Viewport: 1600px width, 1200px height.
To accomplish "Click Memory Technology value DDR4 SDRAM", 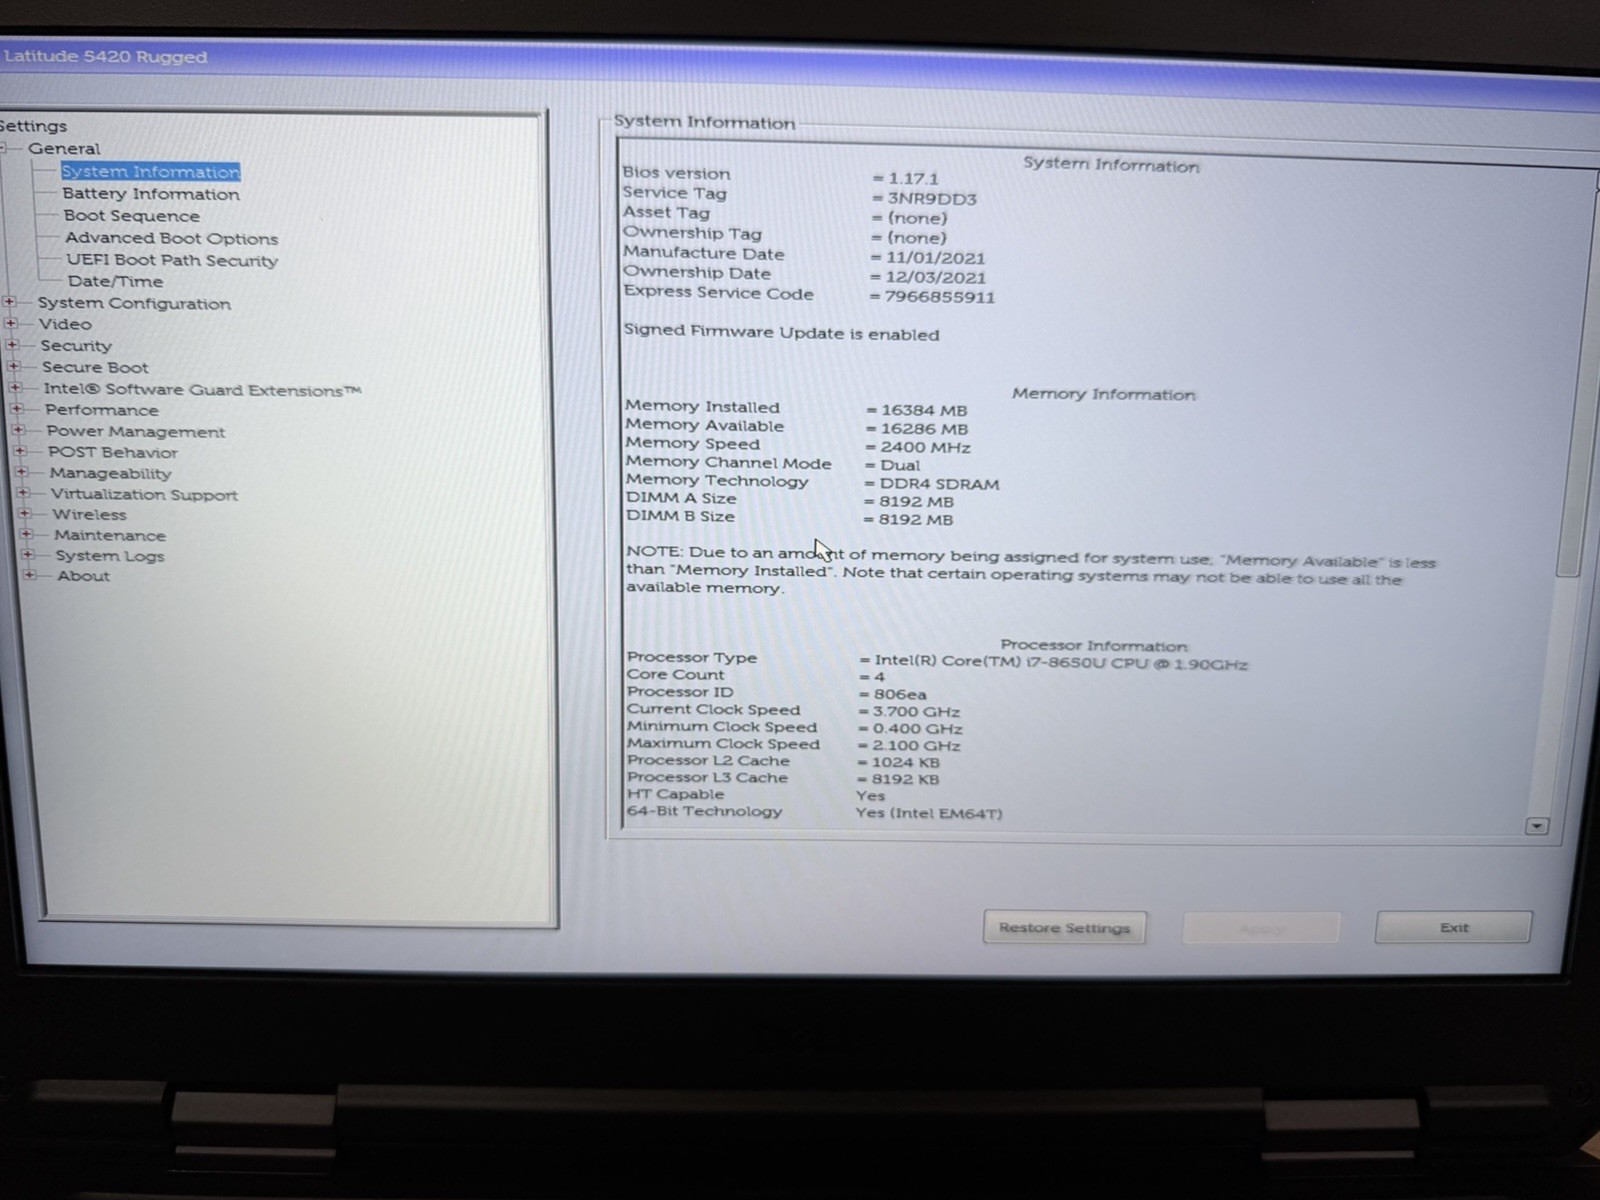I will (939, 485).
